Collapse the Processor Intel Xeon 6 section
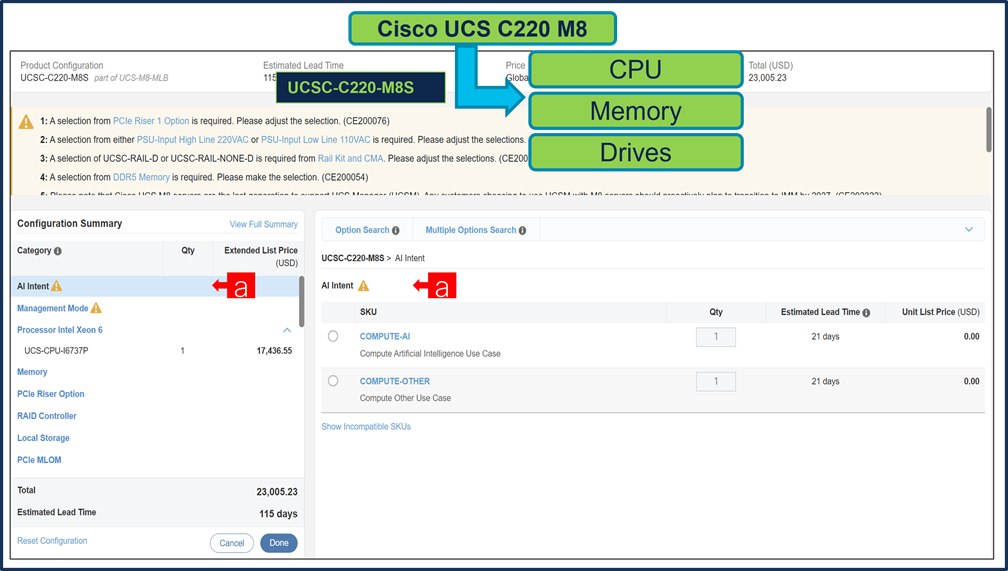The width and height of the screenshot is (1008, 571). [287, 330]
